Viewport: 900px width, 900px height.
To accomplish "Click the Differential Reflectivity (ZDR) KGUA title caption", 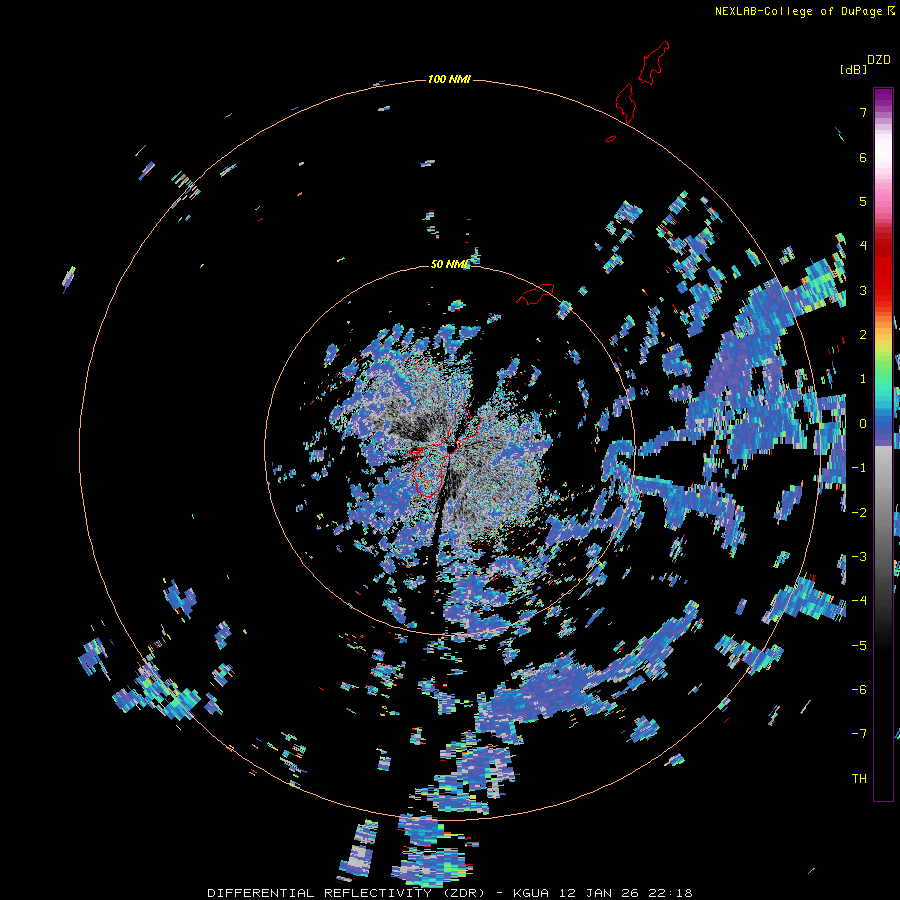I will coord(450,893).
